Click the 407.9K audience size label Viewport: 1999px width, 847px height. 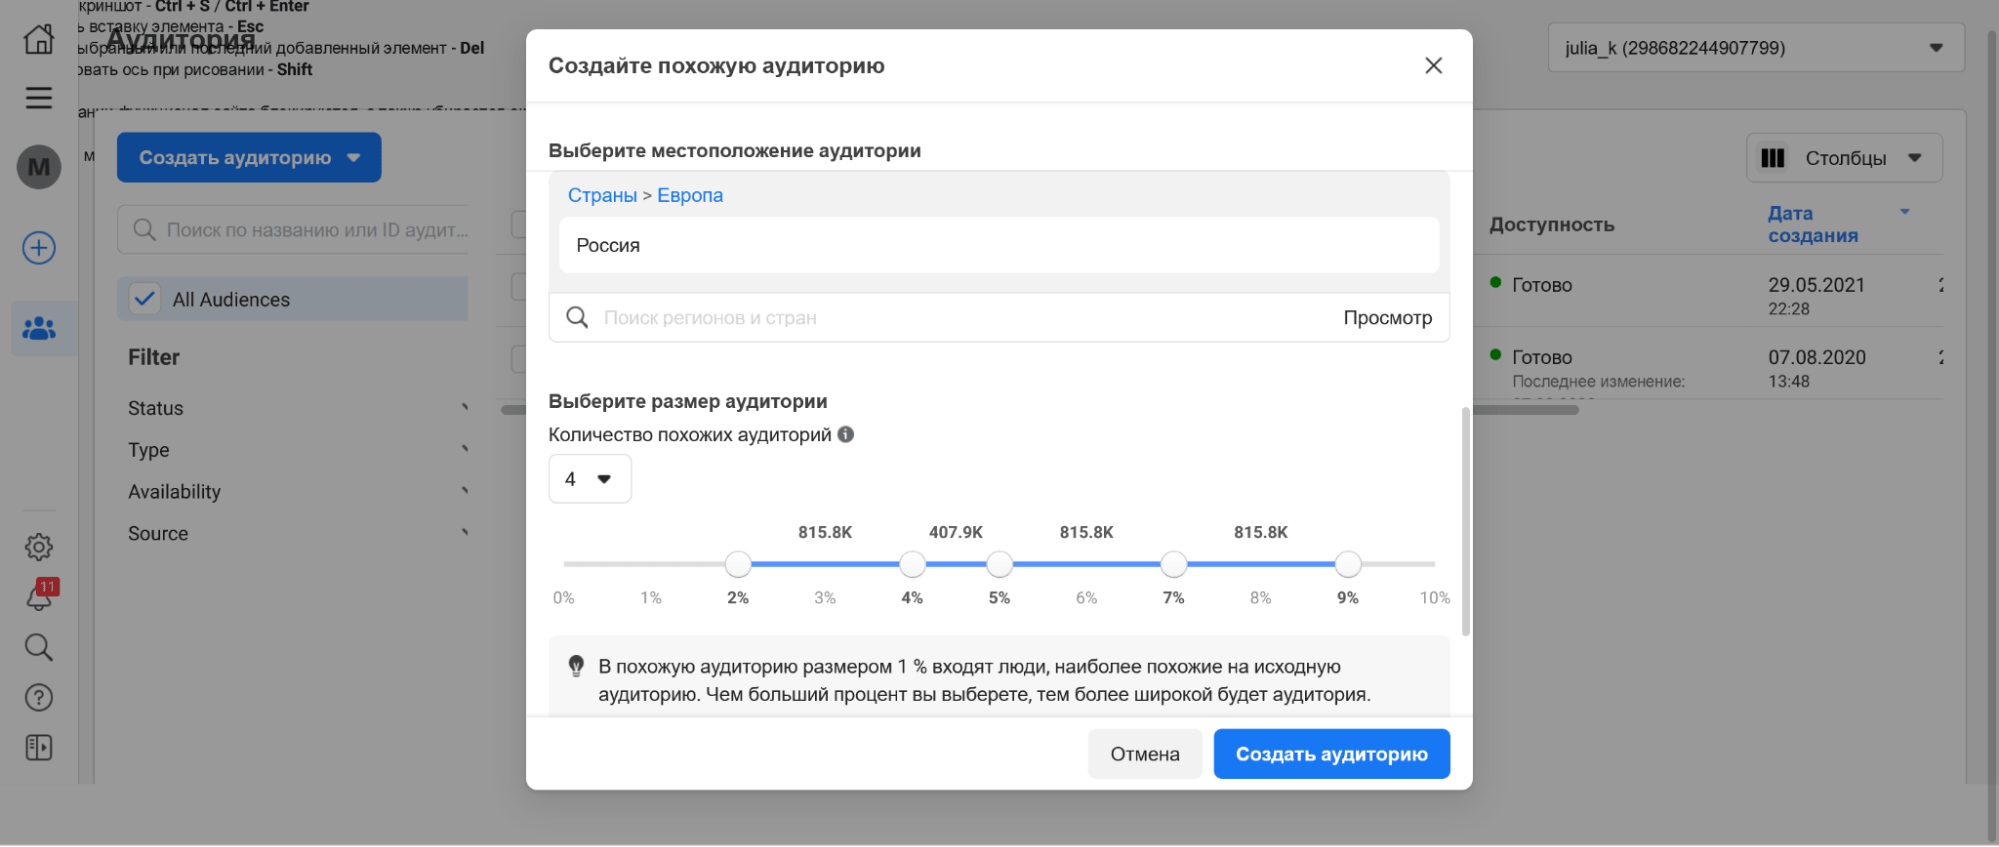pos(956,532)
